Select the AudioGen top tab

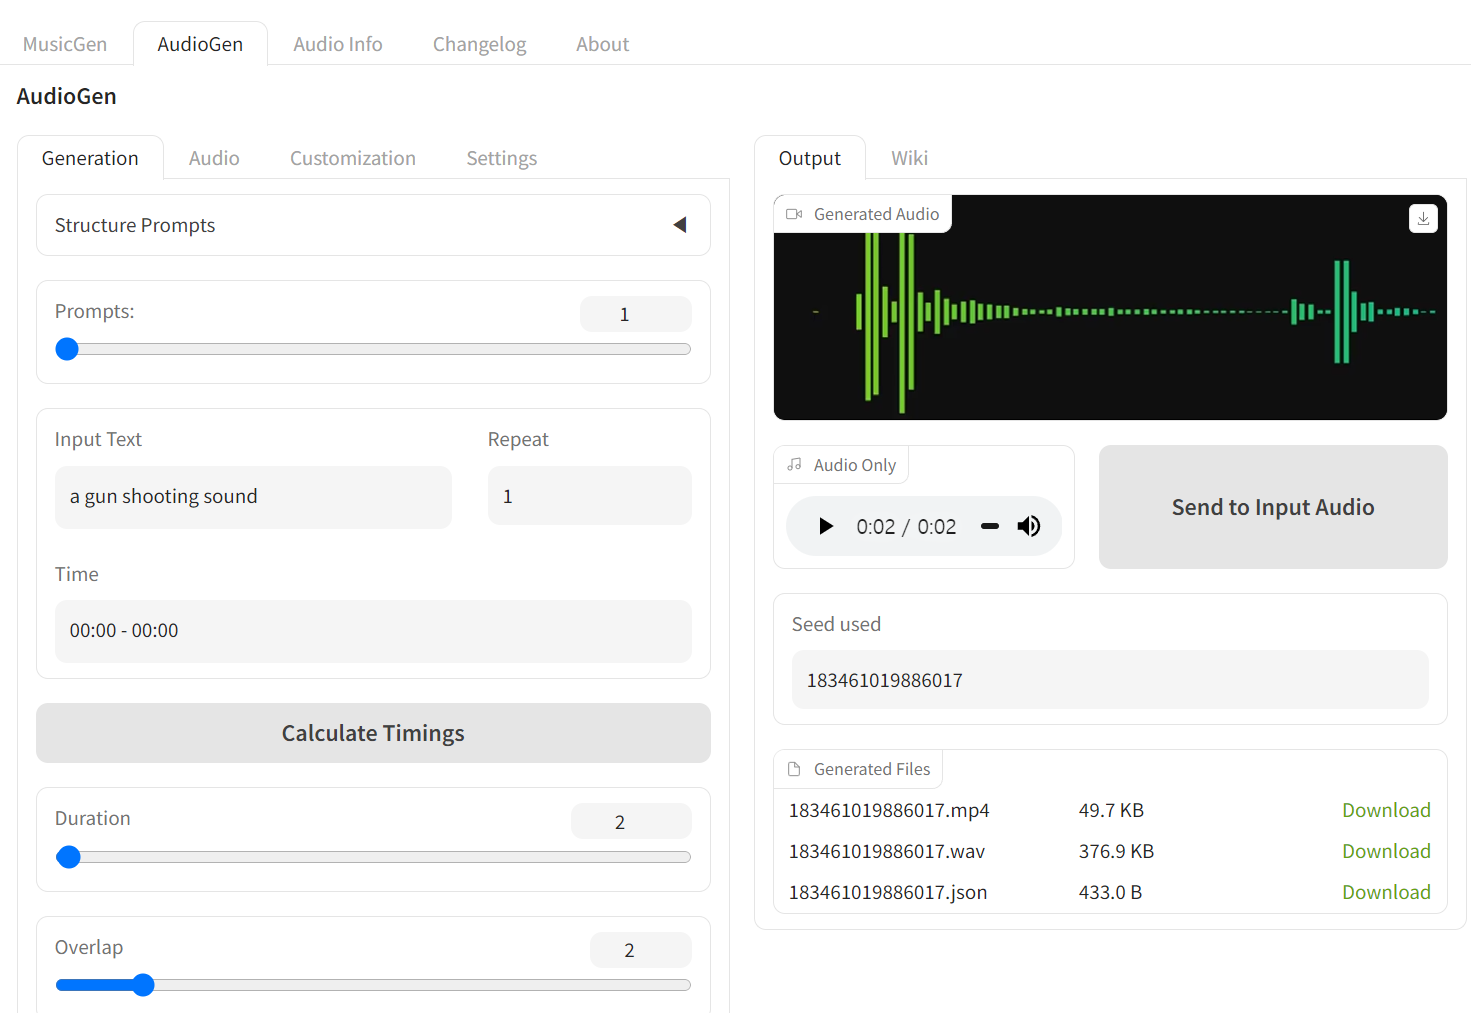point(200,44)
